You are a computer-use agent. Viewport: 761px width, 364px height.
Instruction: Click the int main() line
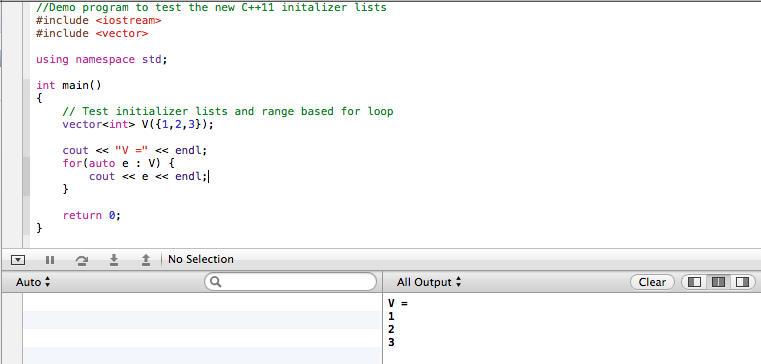click(x=68, y=85)
